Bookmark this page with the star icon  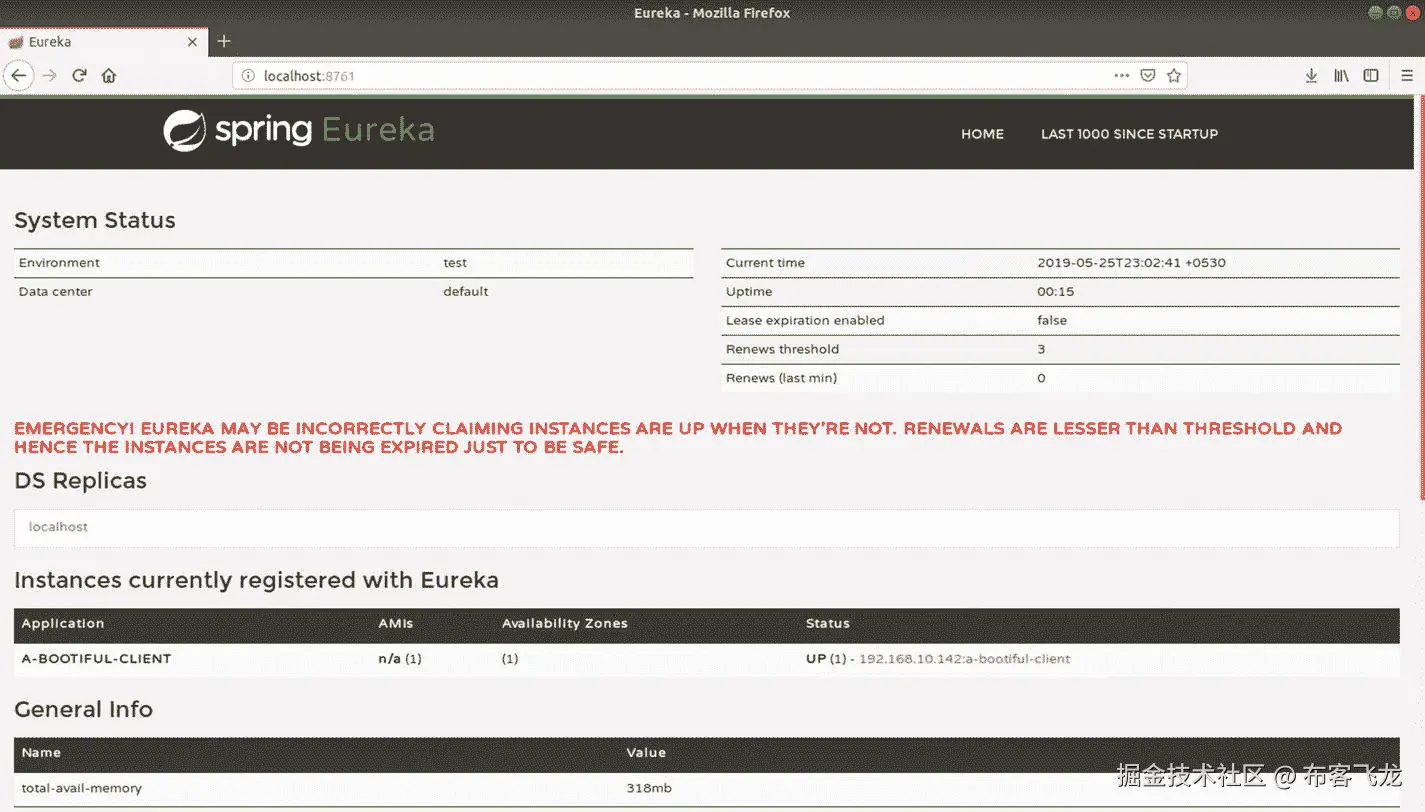[1174, 76]
